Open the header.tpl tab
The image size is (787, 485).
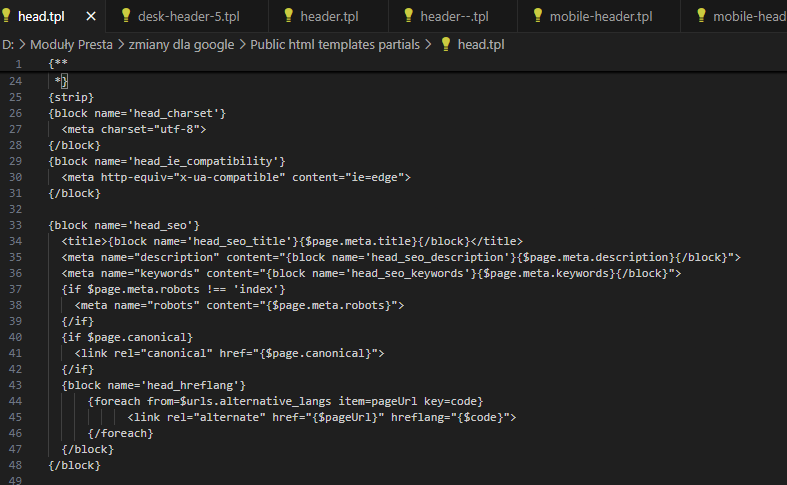329,16
